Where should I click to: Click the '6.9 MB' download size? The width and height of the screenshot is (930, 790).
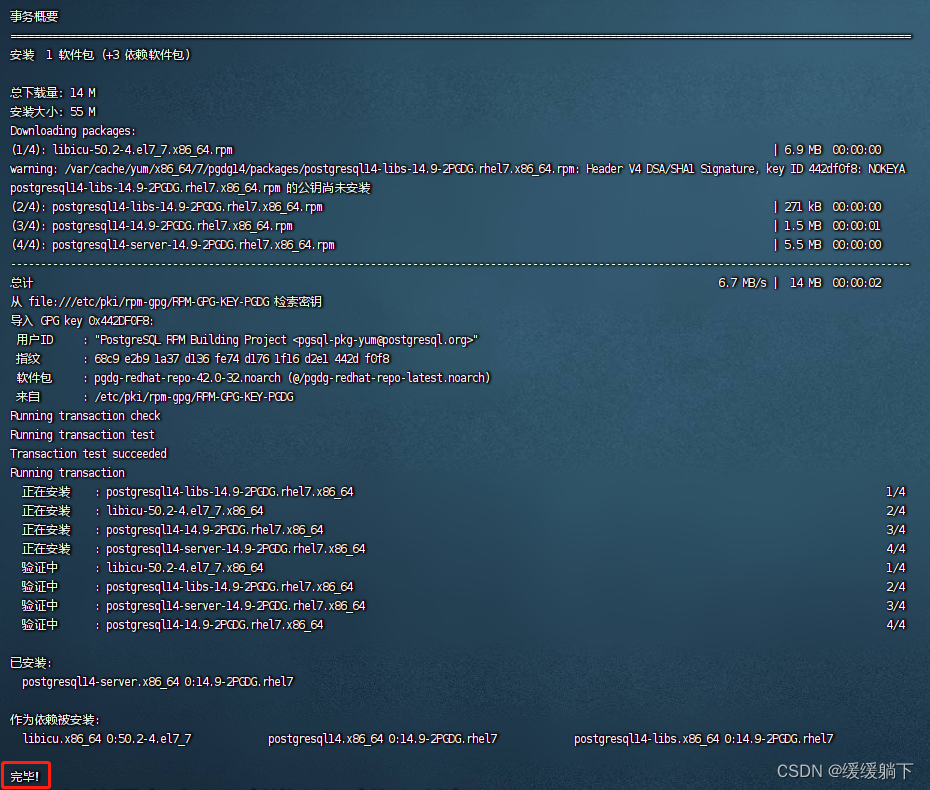point(802,150)
